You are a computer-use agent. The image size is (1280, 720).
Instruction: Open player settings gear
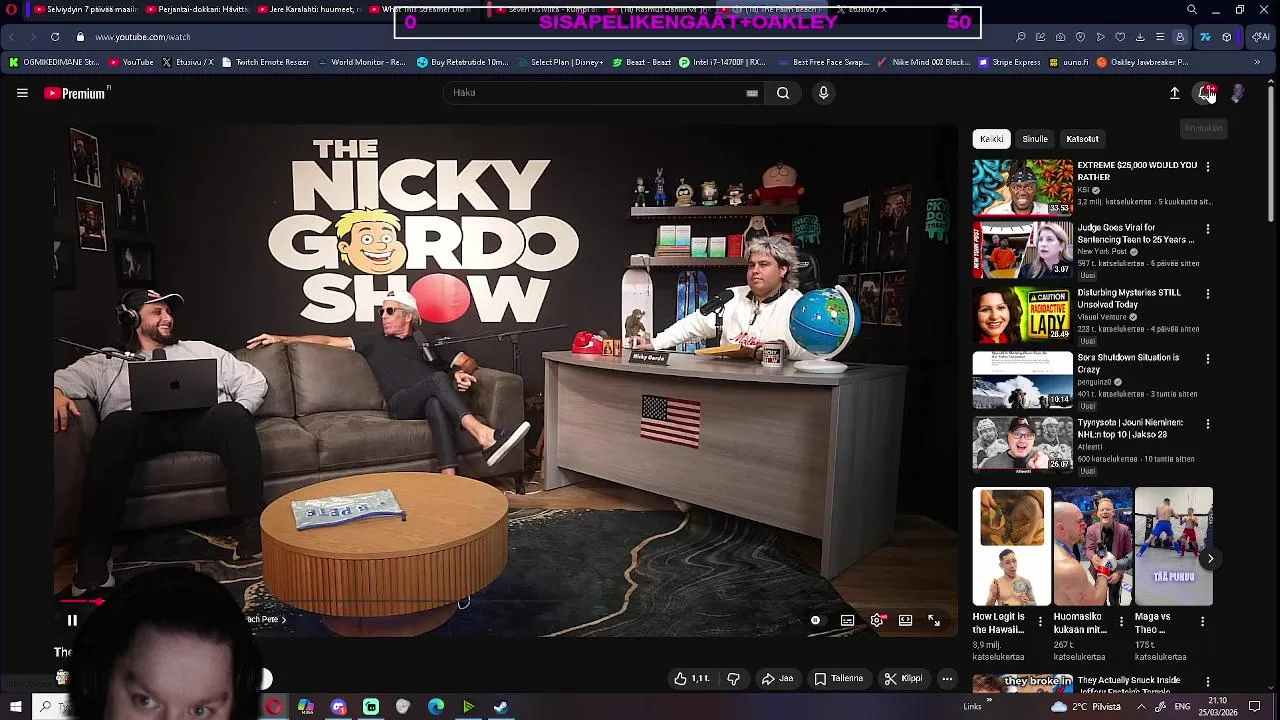click(x=877, y=620)
